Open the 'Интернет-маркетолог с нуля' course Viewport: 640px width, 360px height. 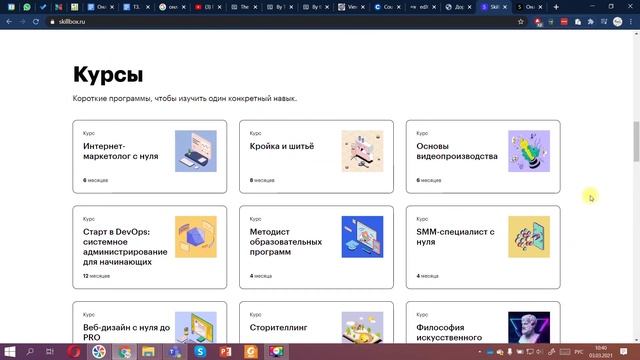[149, 156]
